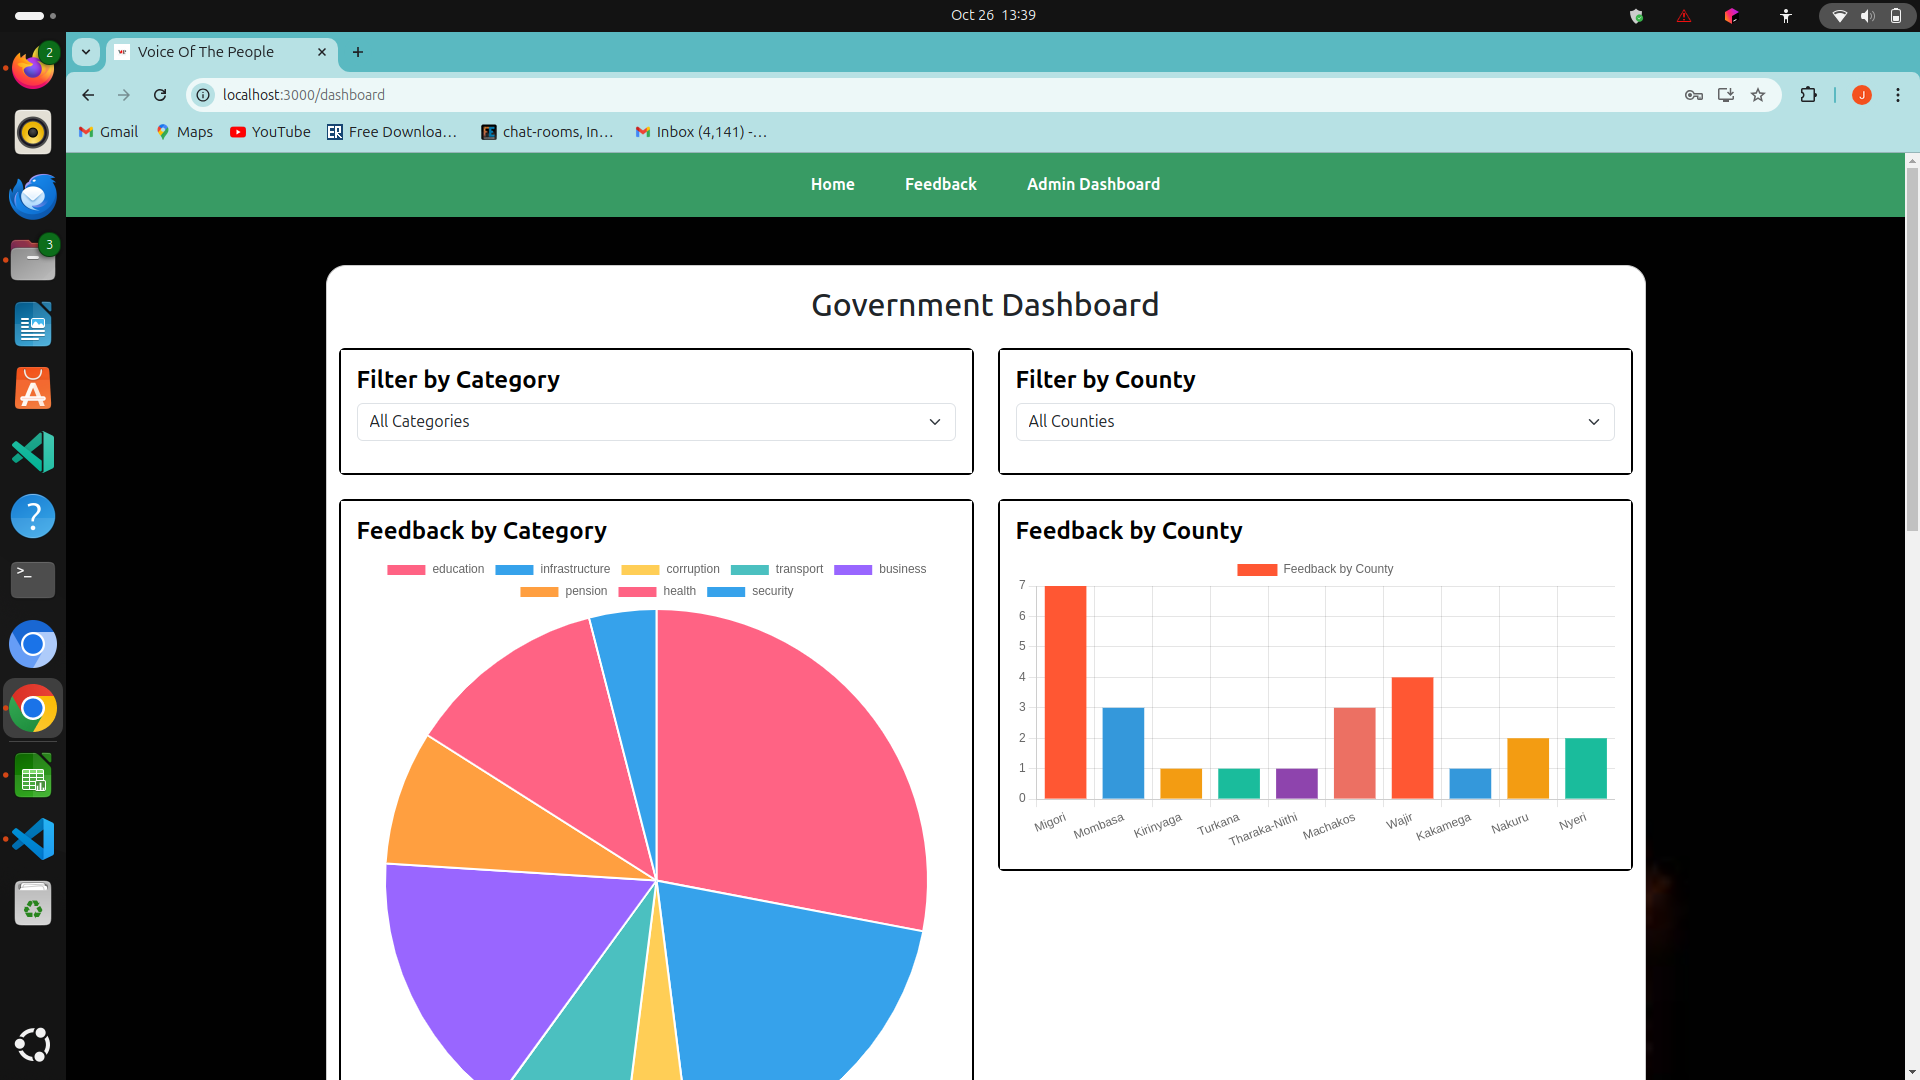Screen dimensions: 1920x1080
Task: Open Chrome three-dot menu
Action: 1897,95
